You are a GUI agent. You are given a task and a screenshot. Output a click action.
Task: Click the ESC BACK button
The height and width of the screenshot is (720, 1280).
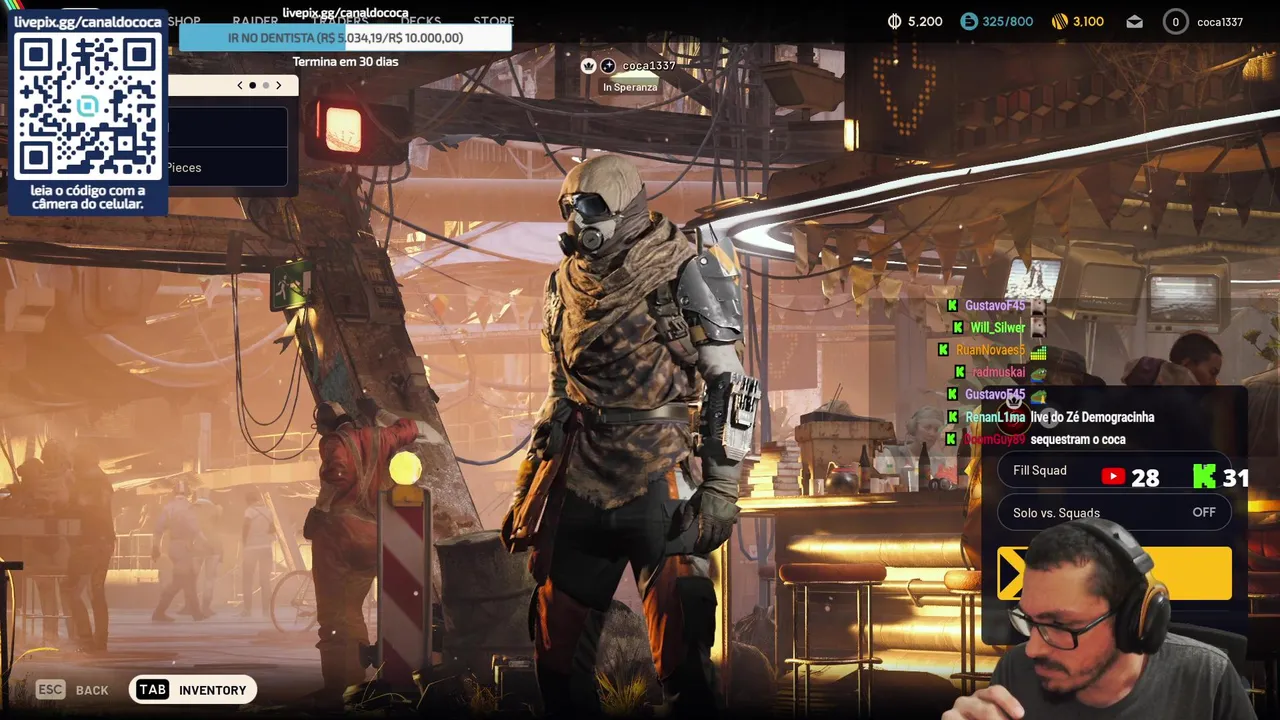point(72,690)
